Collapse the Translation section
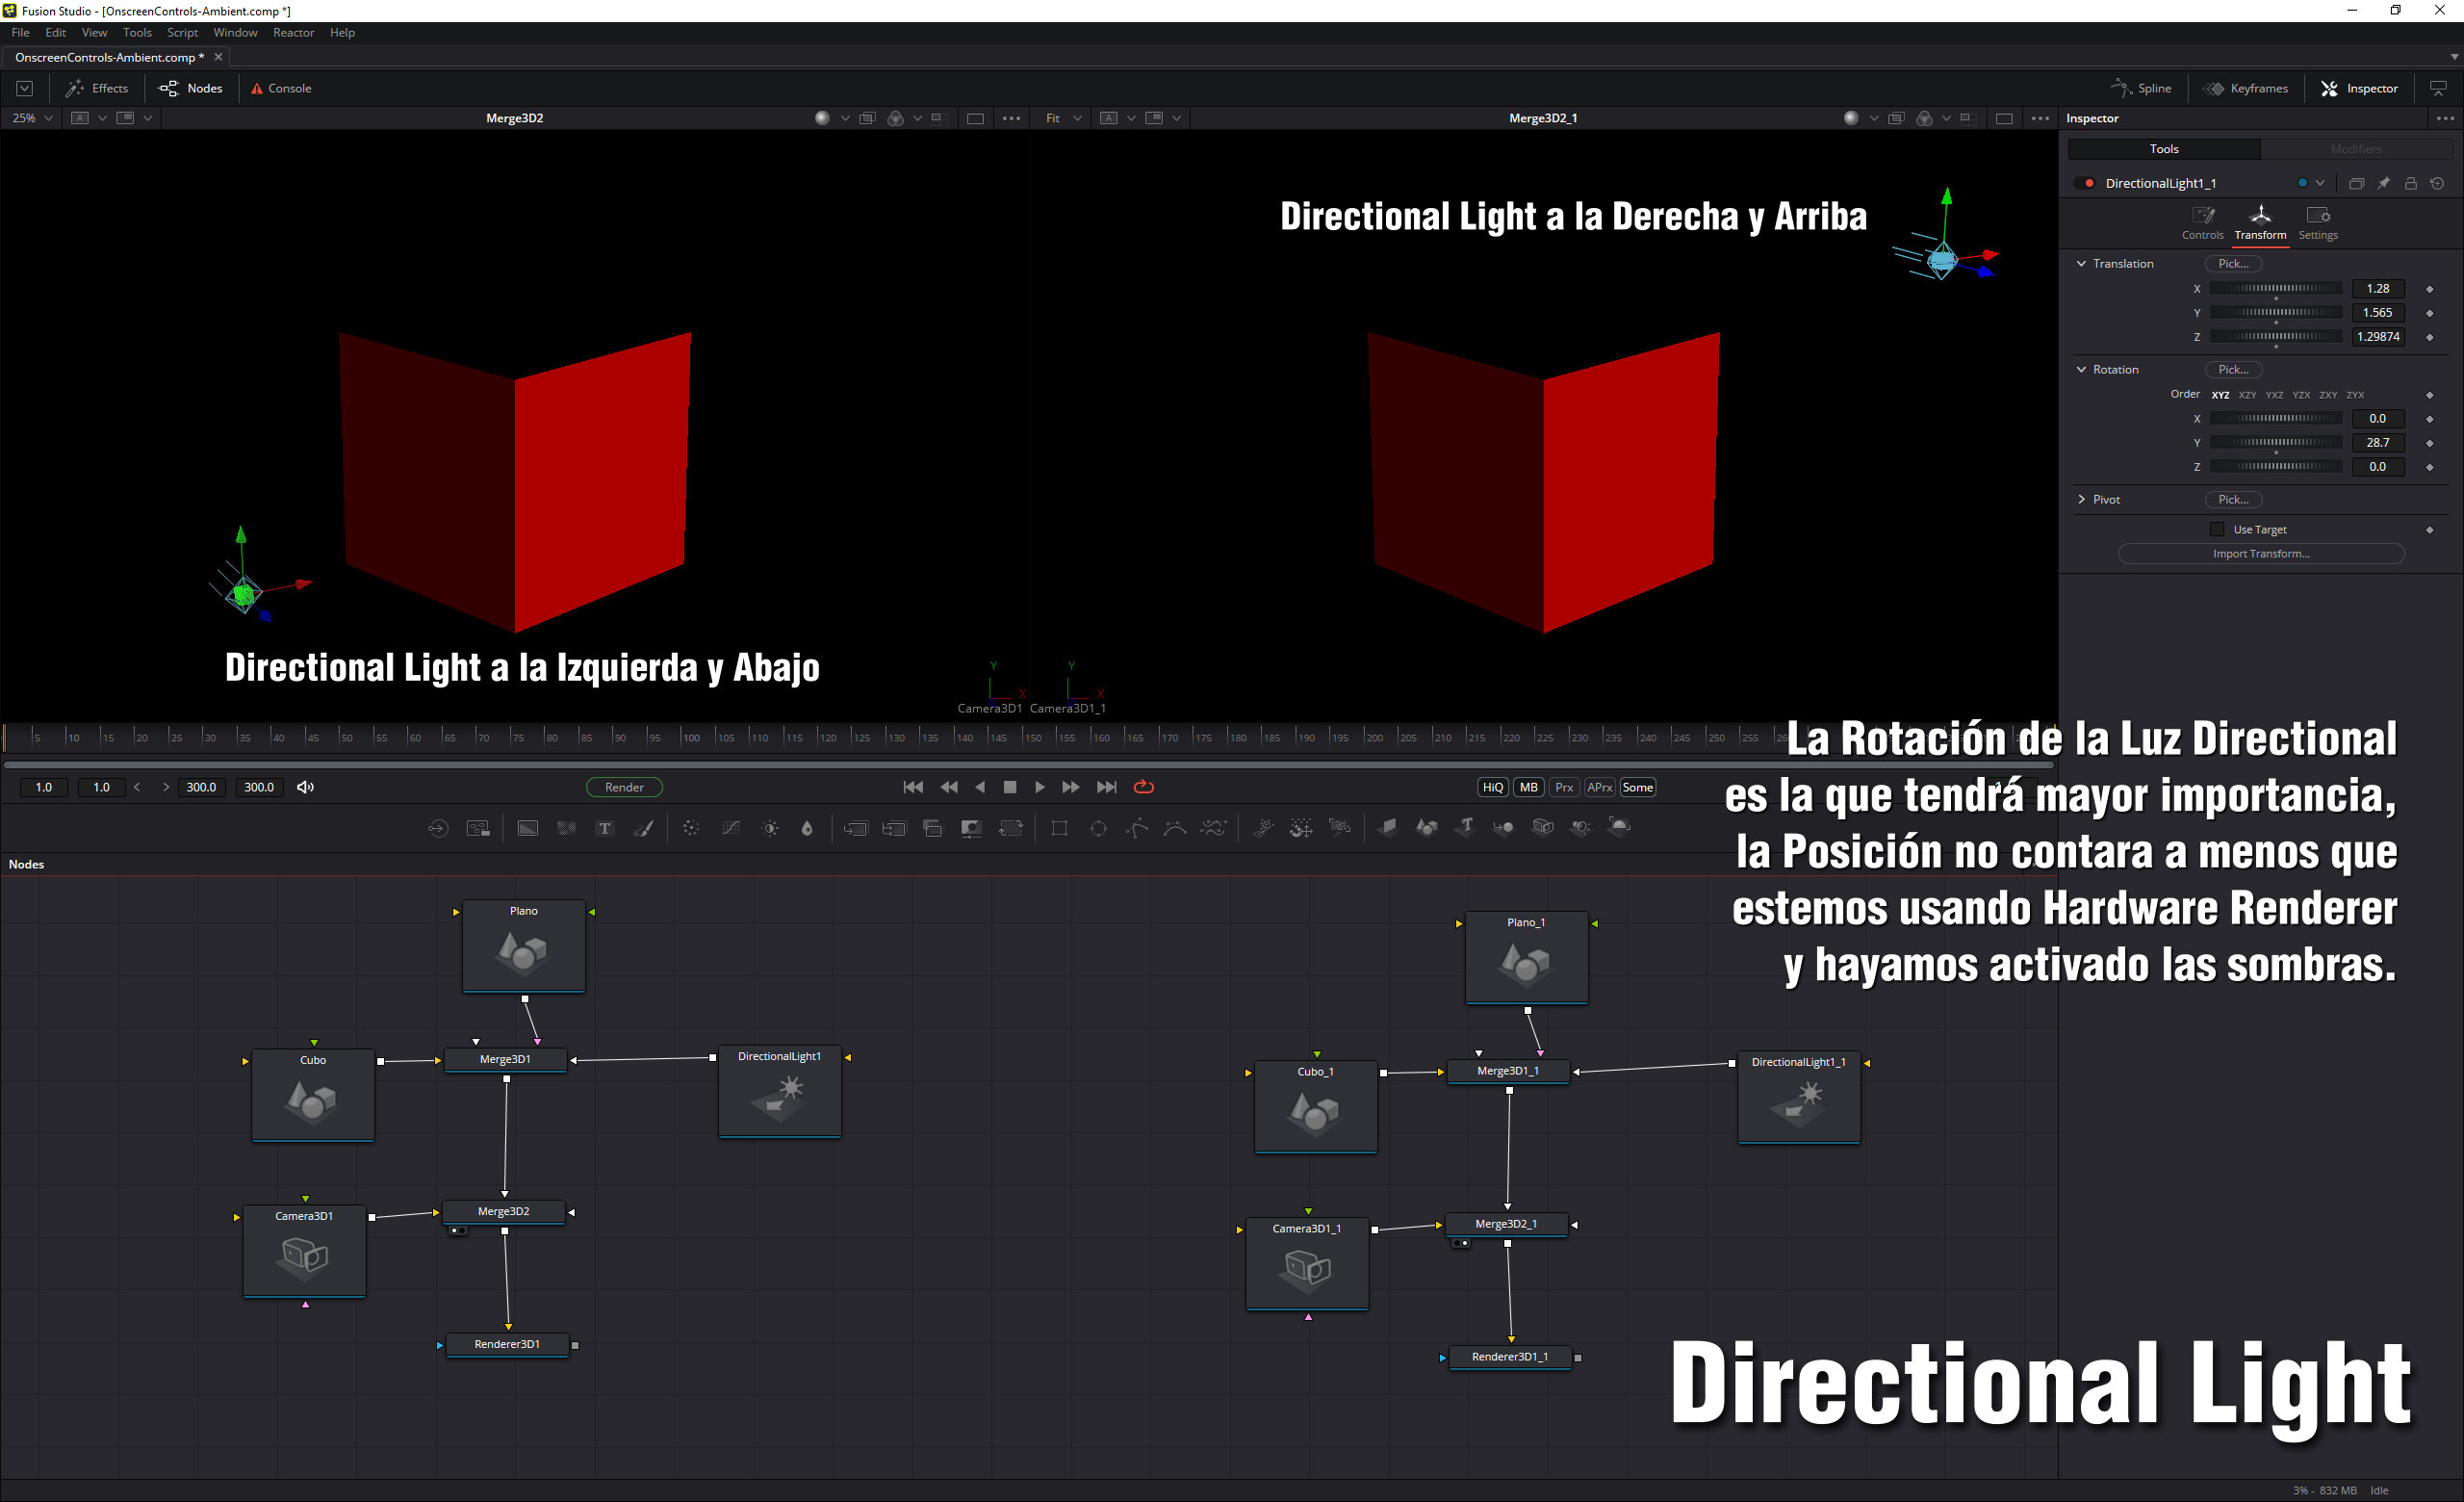Image resolution: width=2464 pixels, height=1502 pixels. 2082,264
